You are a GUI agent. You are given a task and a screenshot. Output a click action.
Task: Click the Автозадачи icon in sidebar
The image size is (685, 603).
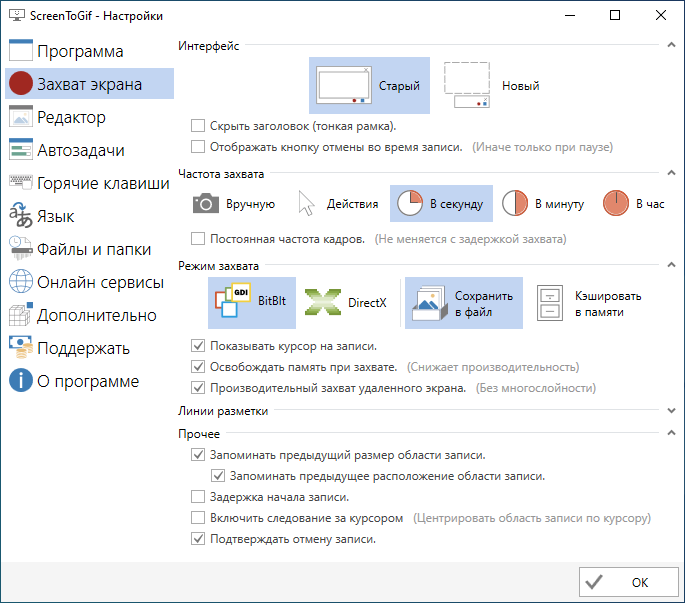pyautogui.click(x=21, y=149)
